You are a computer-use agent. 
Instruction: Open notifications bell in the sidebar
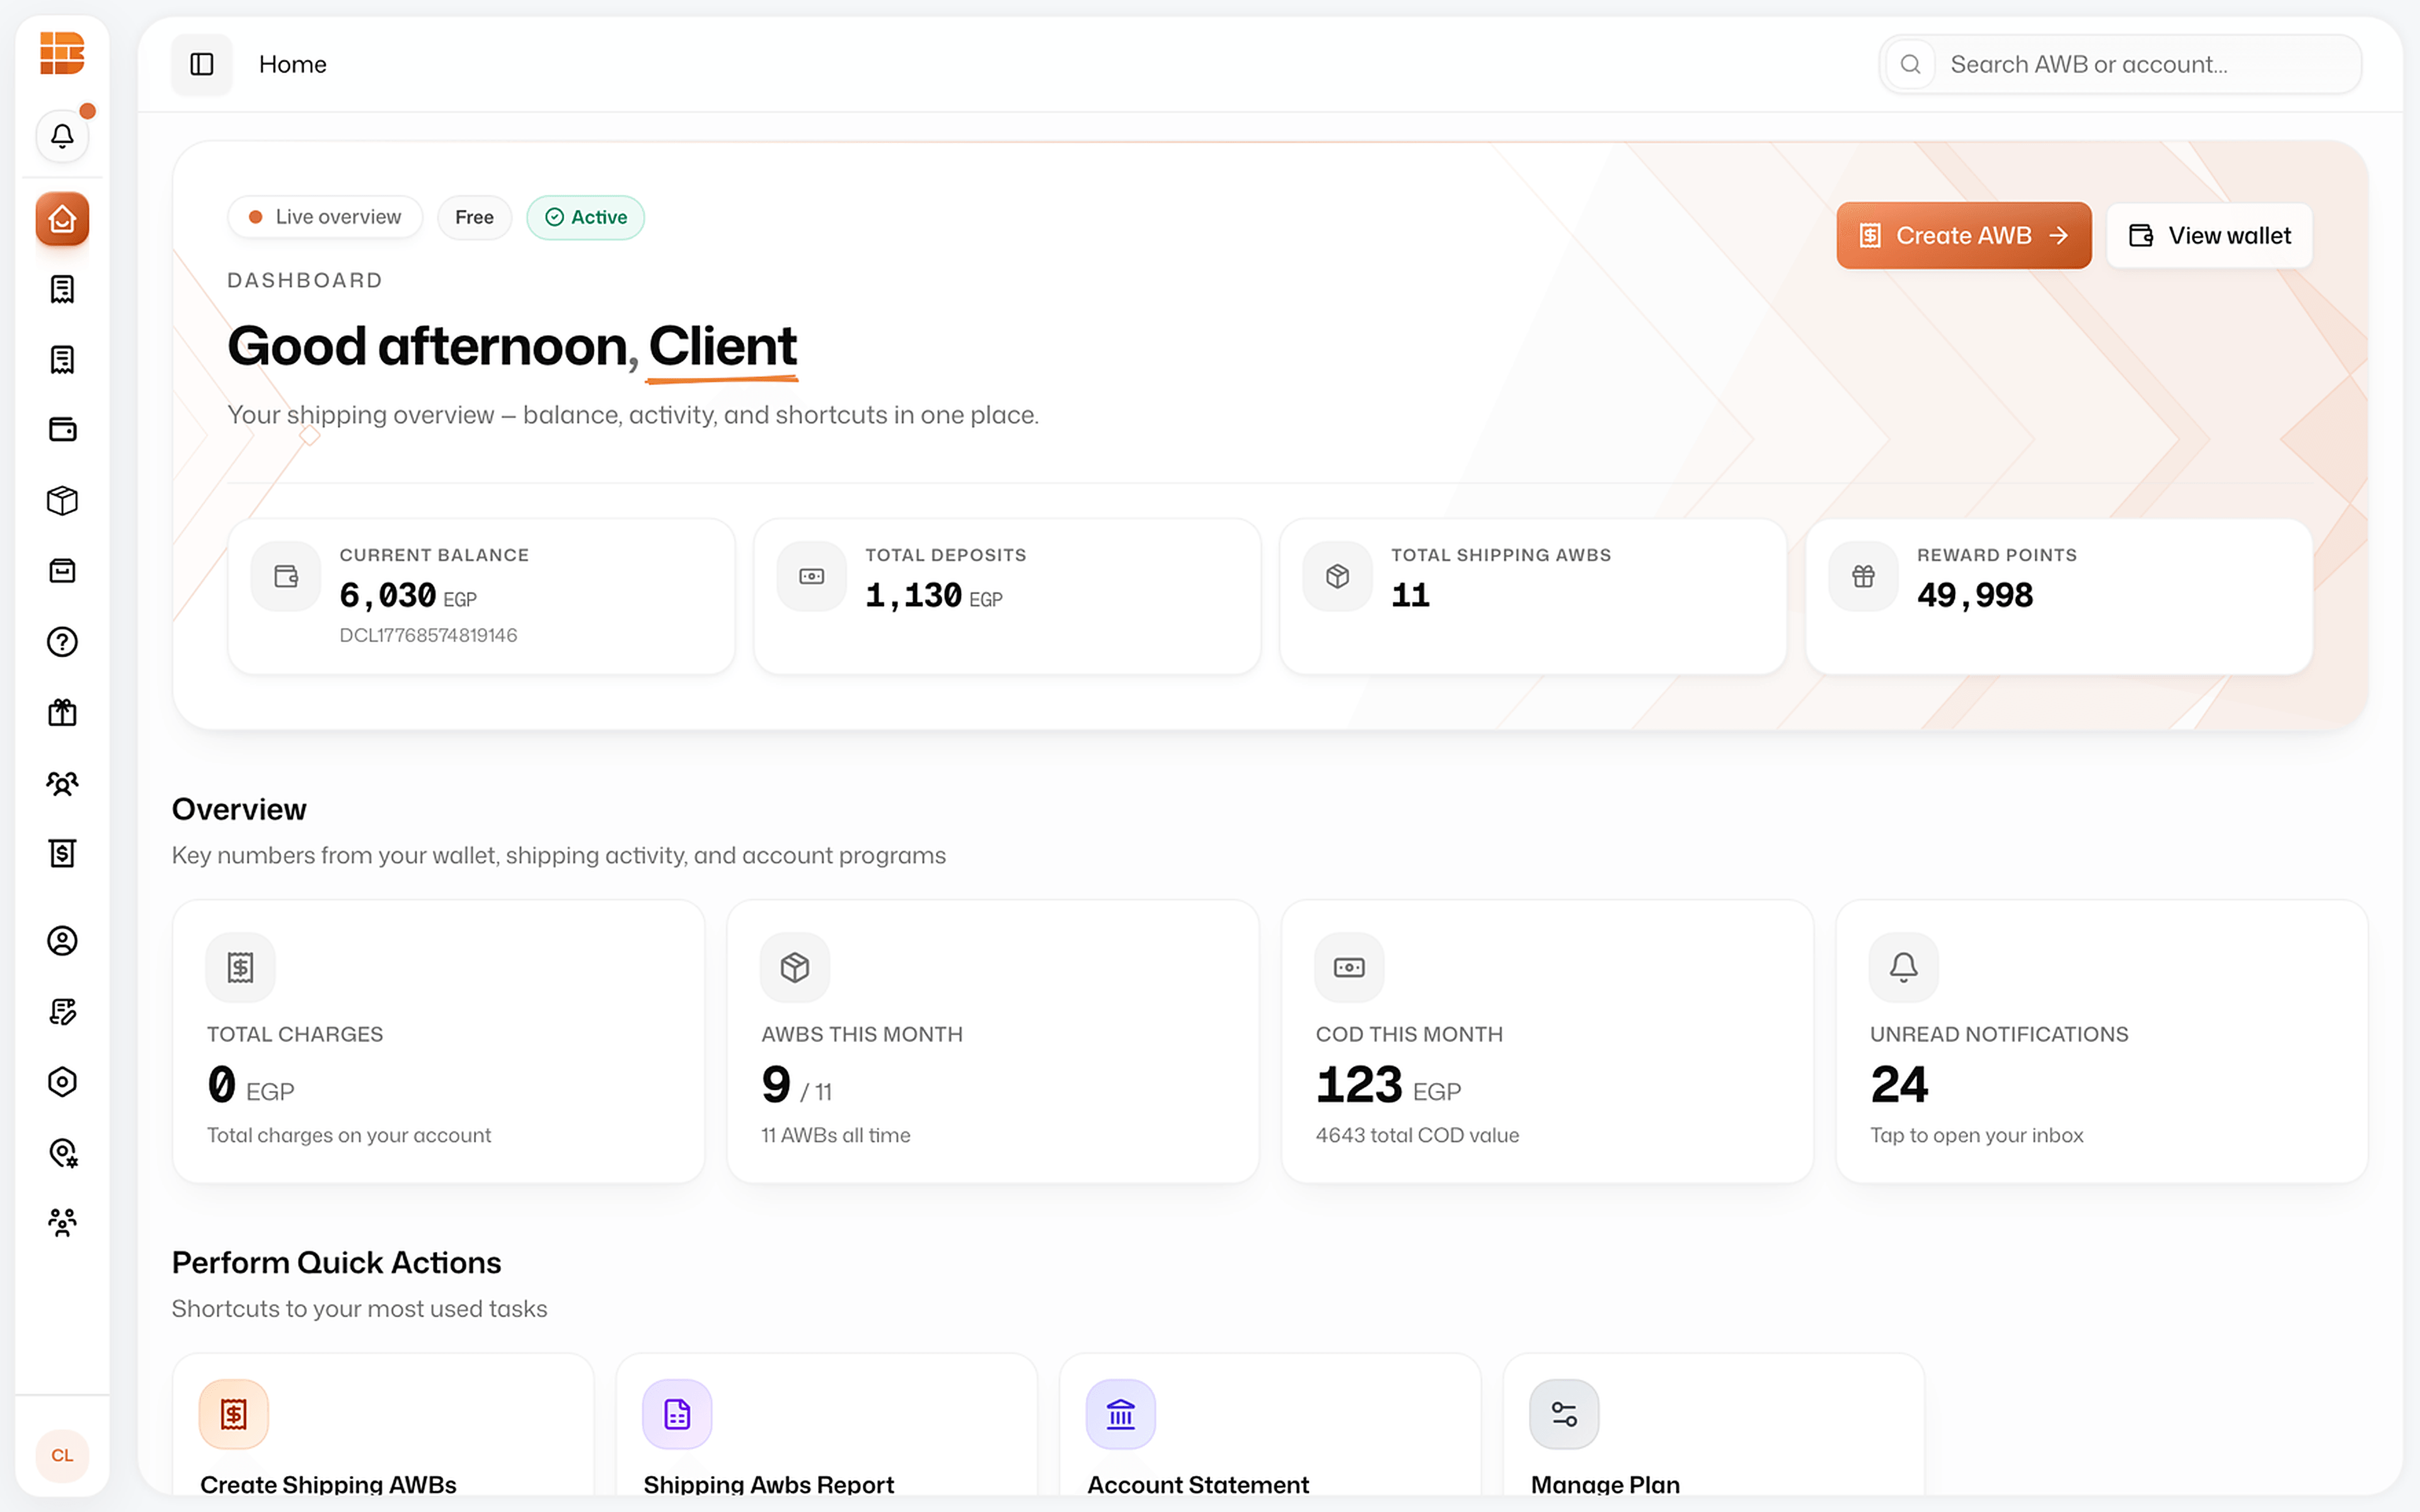pos(62,135)
